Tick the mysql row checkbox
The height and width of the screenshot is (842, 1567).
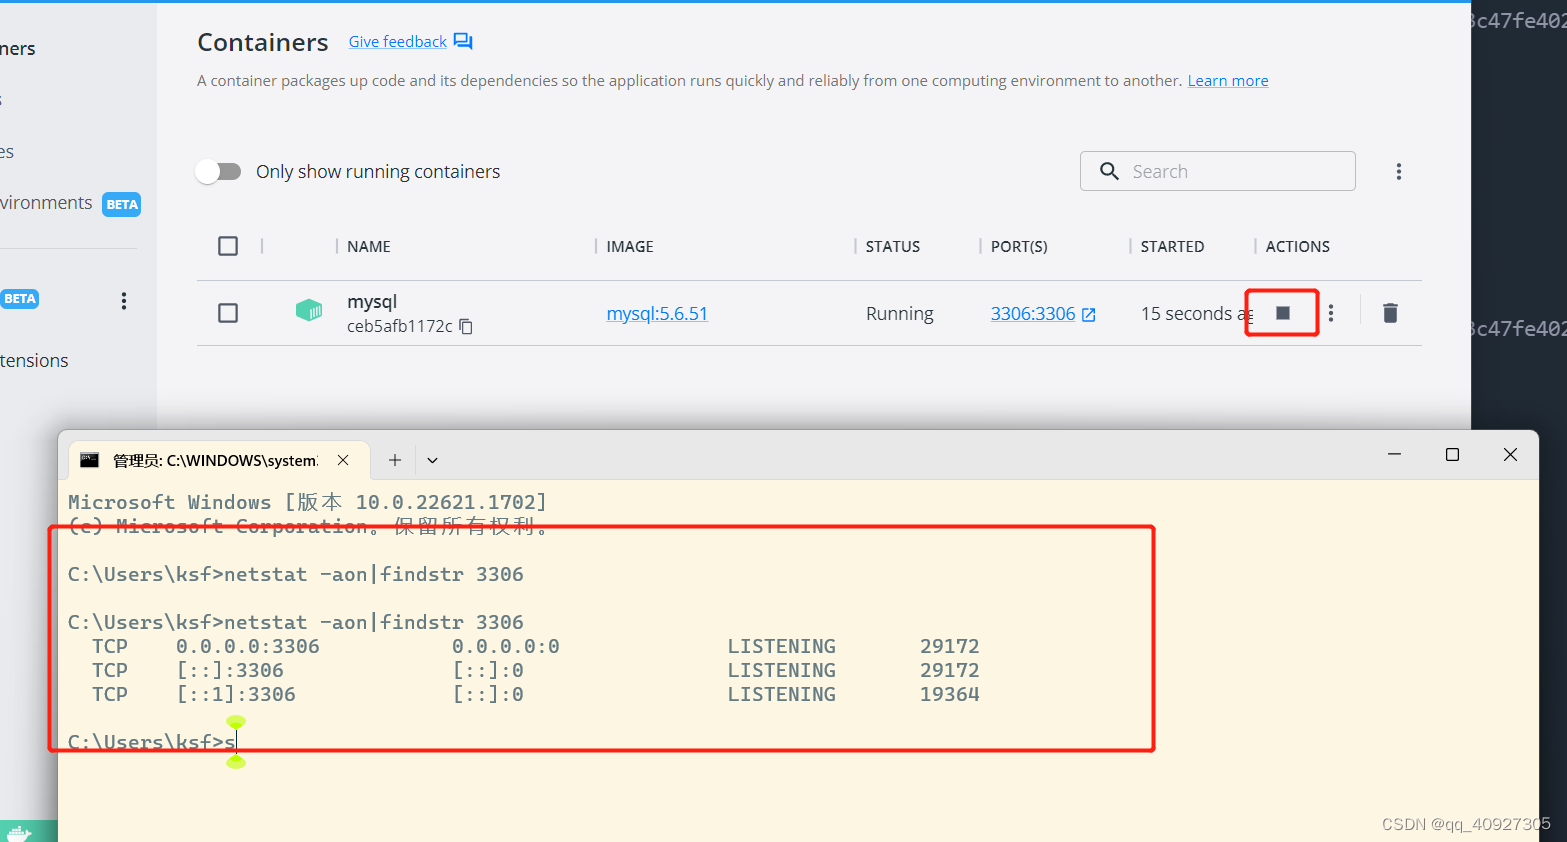point(228,313)
